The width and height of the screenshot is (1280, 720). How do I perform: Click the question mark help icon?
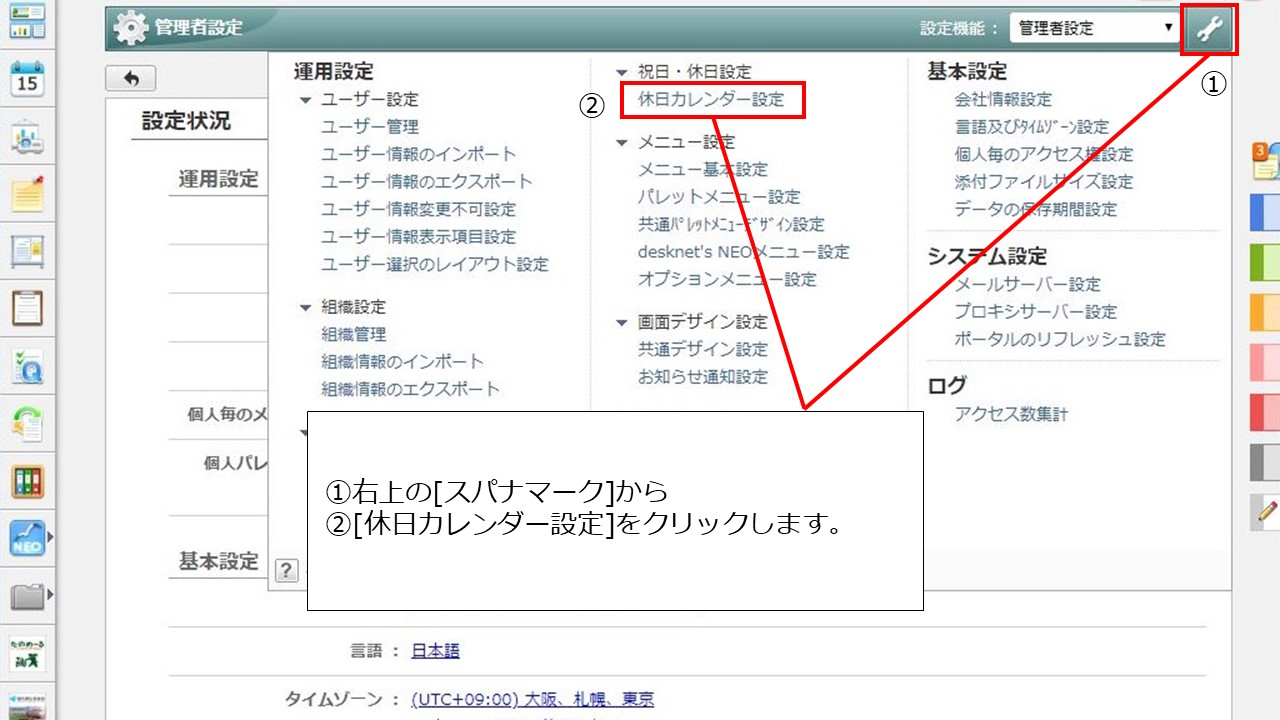[x=286, y=570]
